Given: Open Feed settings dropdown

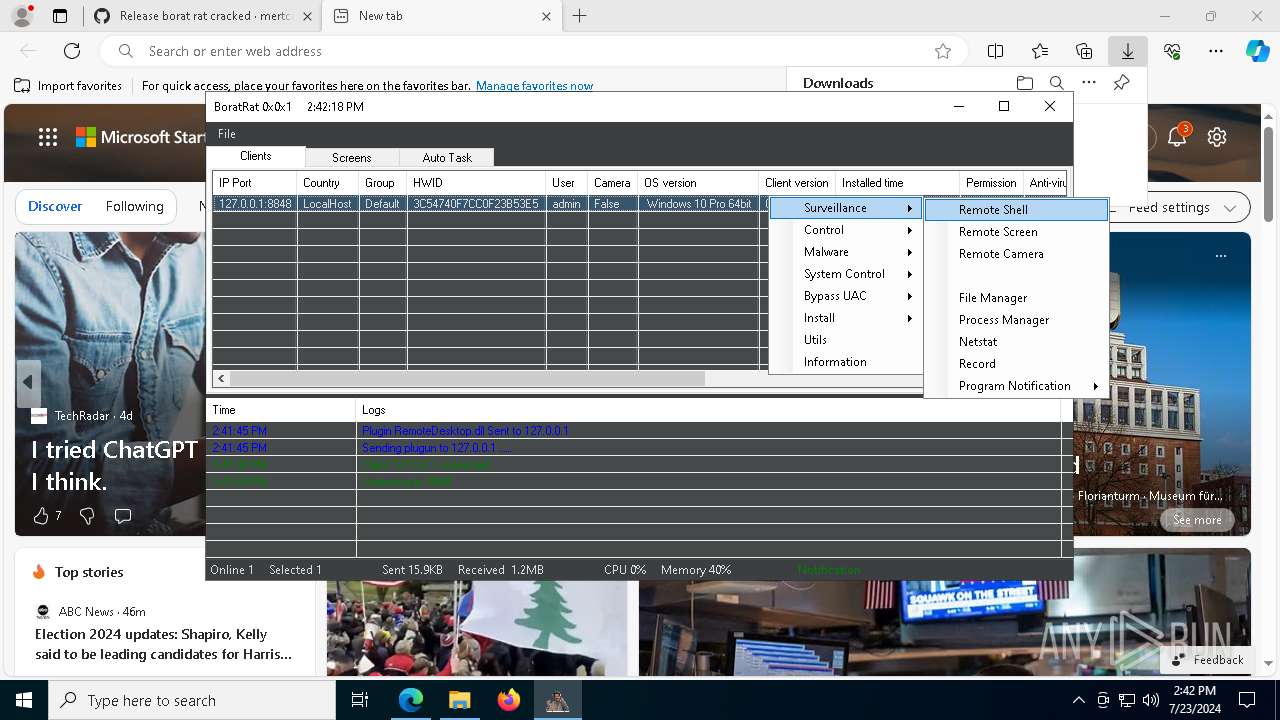Looking at the screenshot, I should (x=1180, y=208).
